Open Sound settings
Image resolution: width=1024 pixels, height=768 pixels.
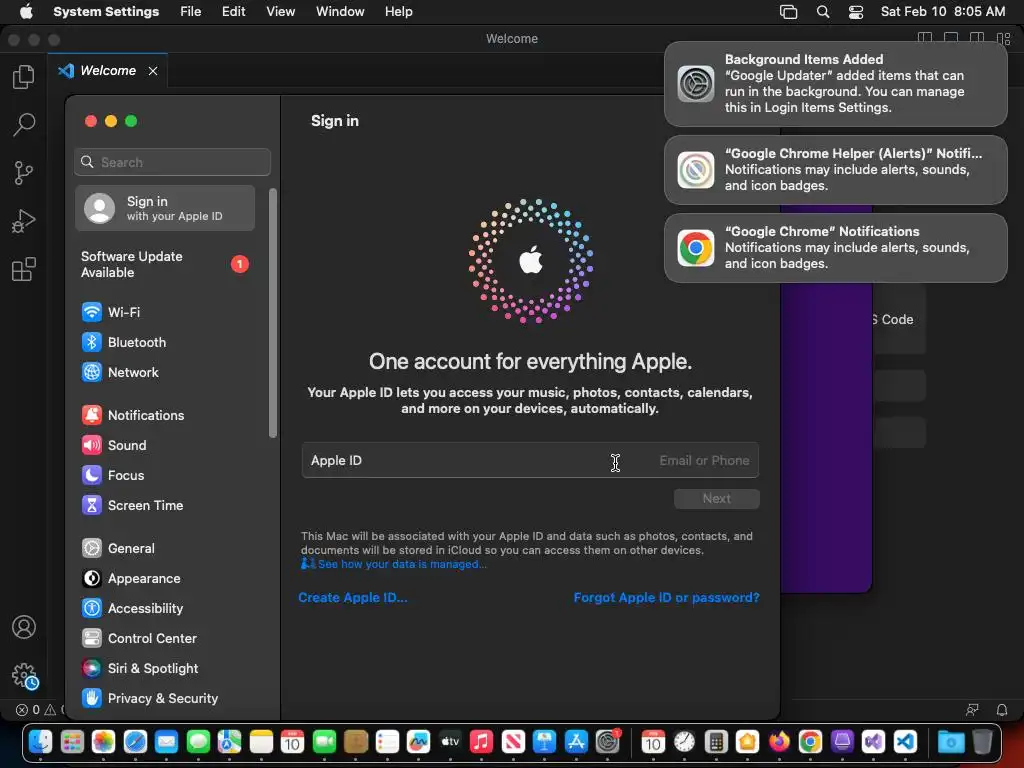[165, 445]
